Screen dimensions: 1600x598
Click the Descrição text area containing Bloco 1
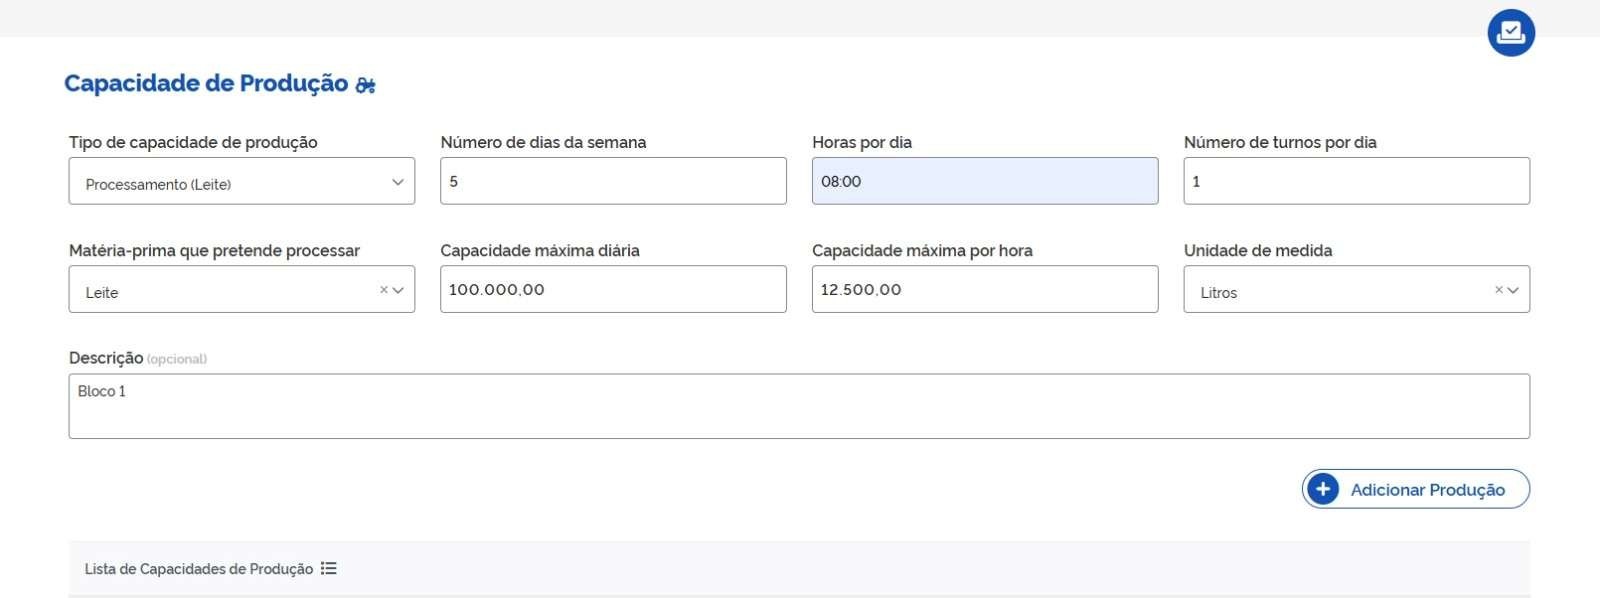[x=798, y=405]
